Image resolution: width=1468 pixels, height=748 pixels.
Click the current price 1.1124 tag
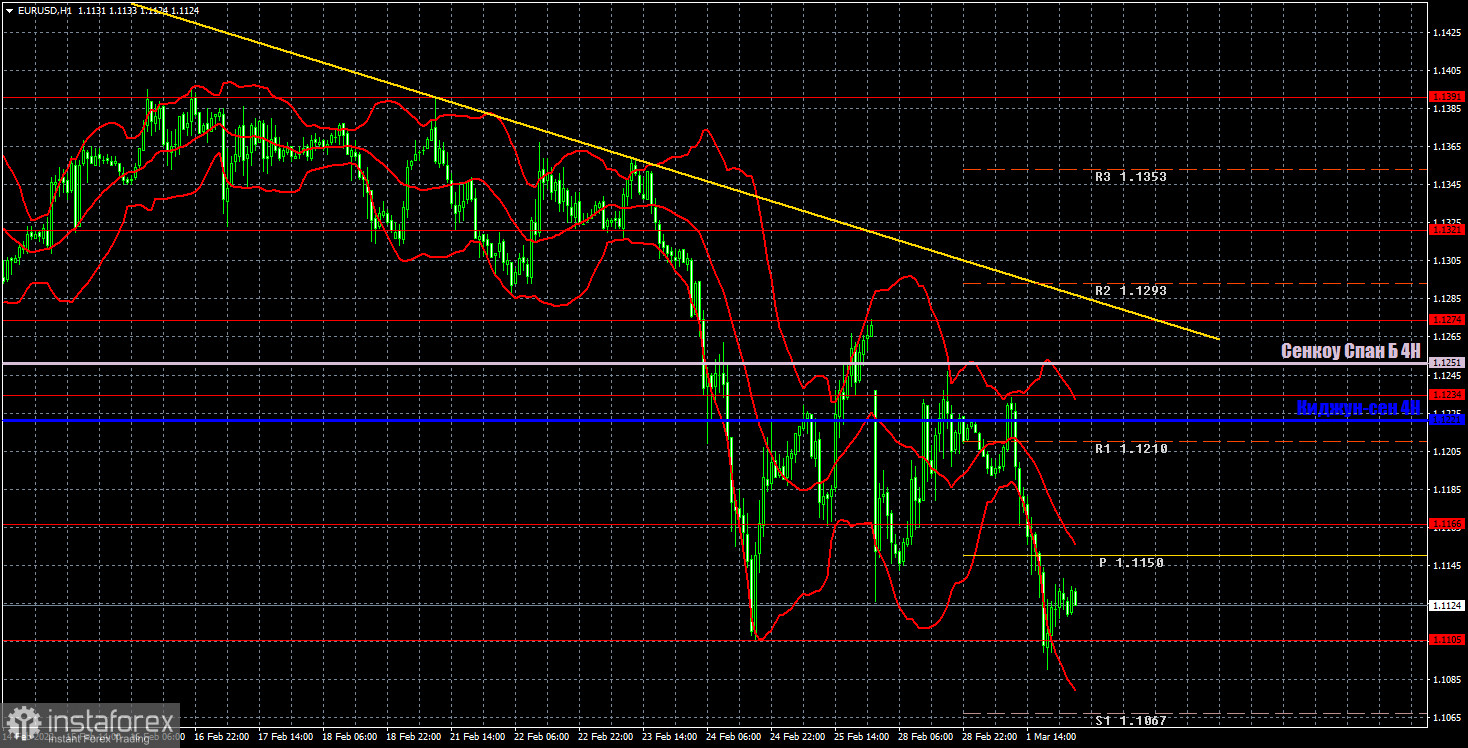tap(1447, 605)
